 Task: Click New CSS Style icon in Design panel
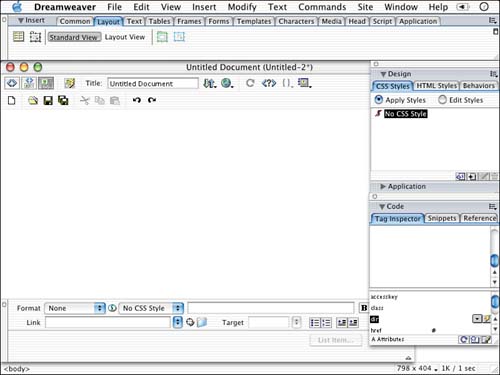[472, 176]
